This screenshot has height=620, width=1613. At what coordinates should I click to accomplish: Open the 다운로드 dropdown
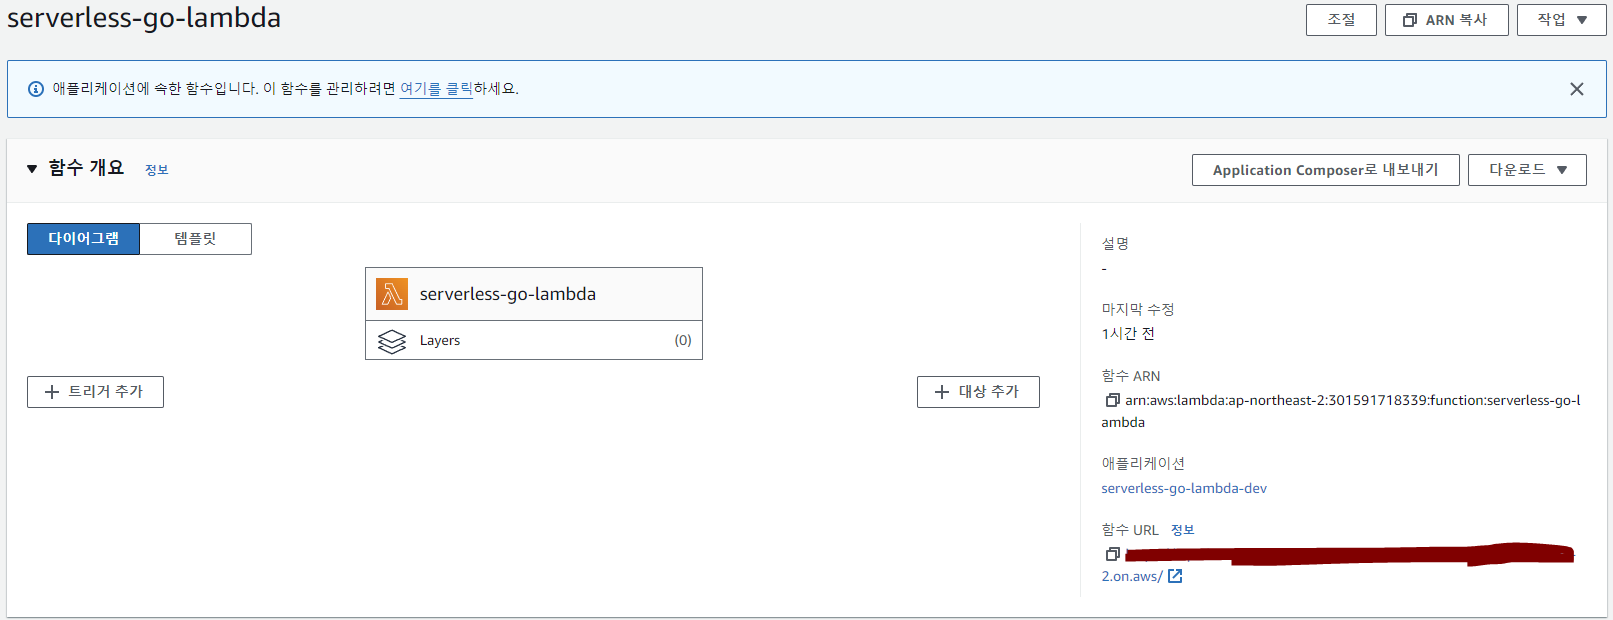1527,170
